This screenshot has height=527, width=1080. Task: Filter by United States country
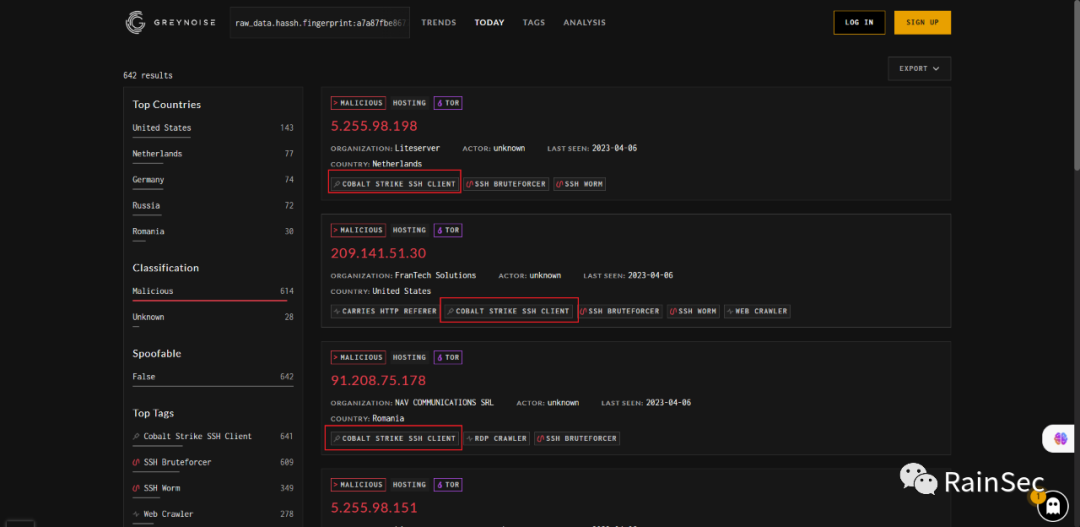click(x=213, y=128)
